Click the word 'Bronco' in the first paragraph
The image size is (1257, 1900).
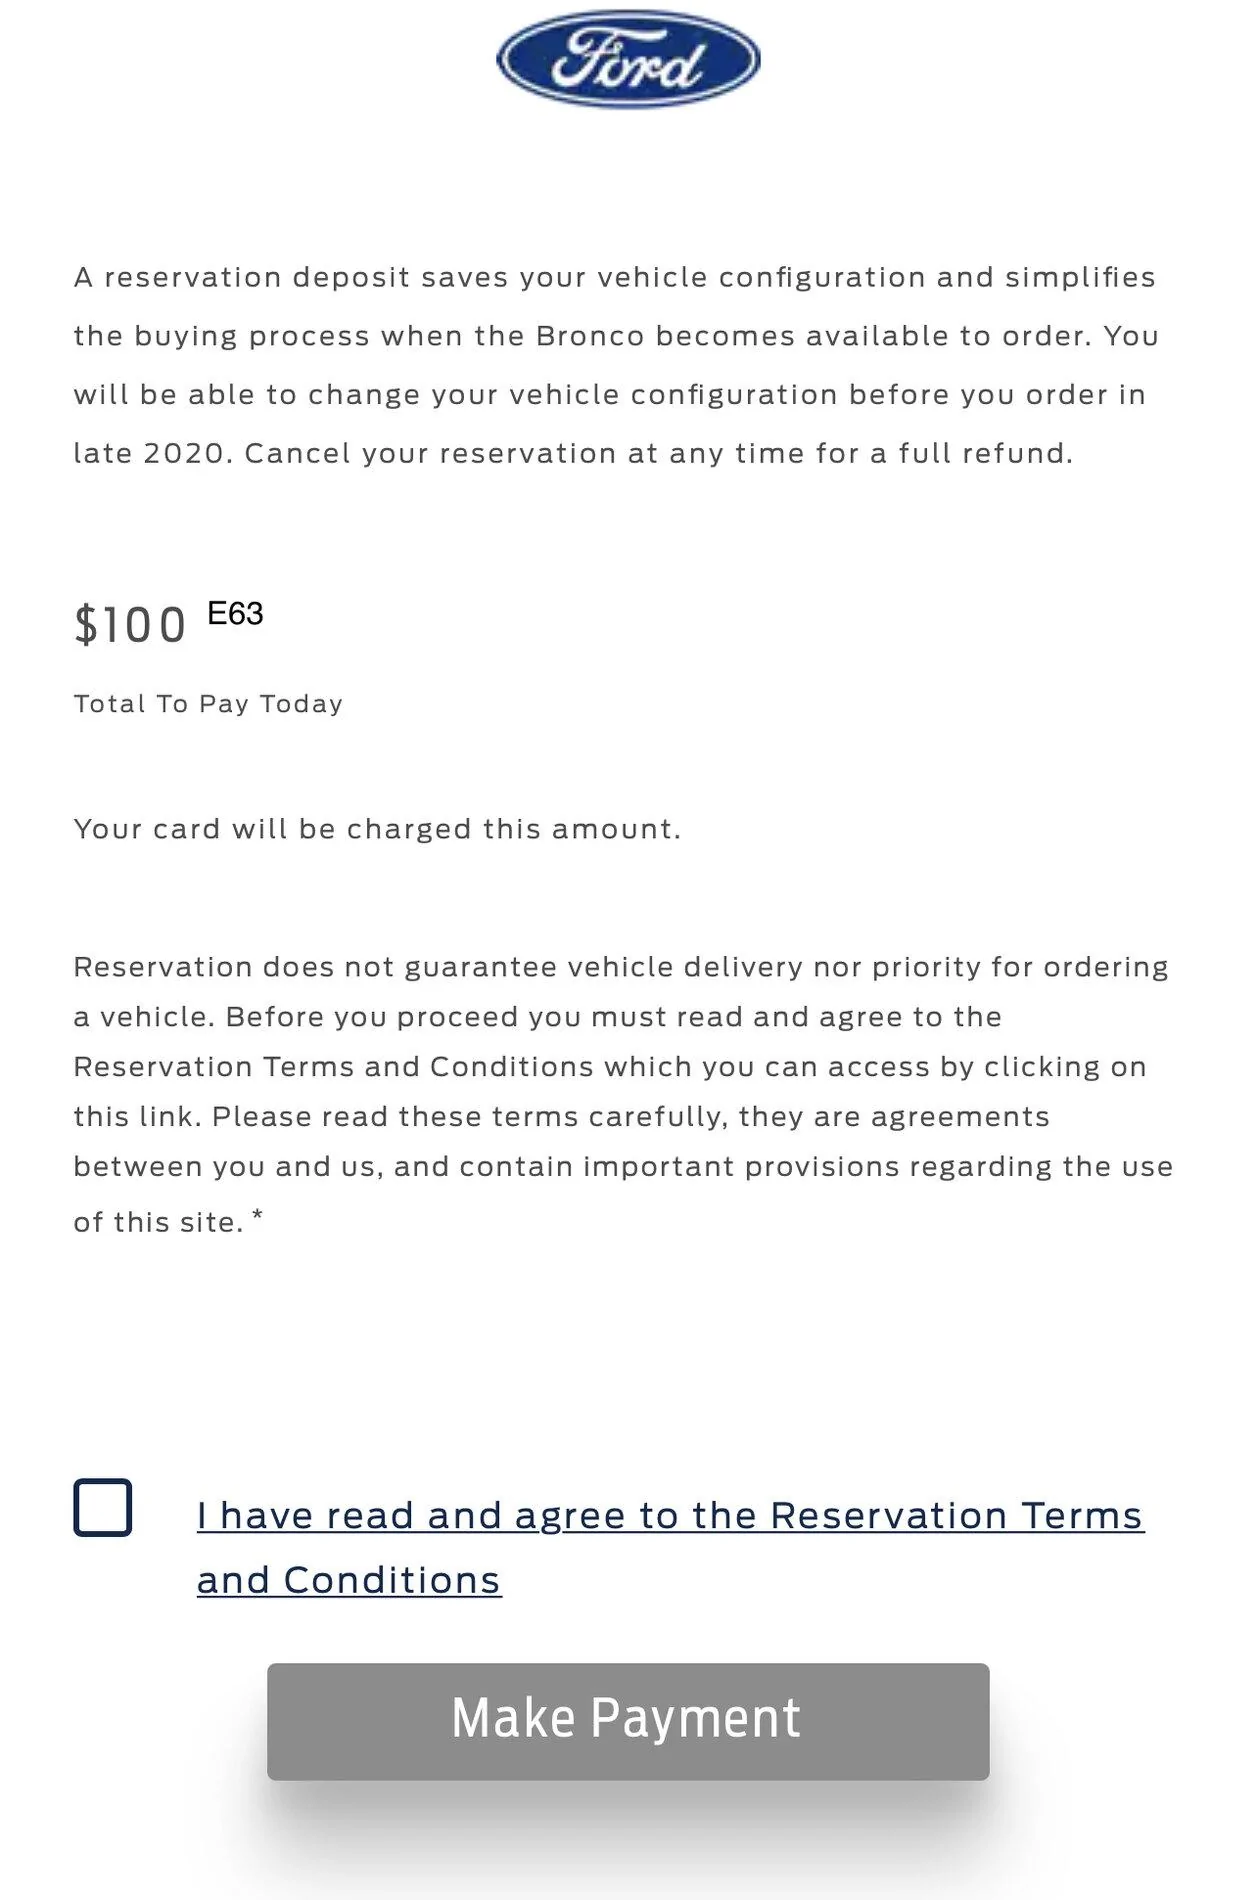[590, 336]
